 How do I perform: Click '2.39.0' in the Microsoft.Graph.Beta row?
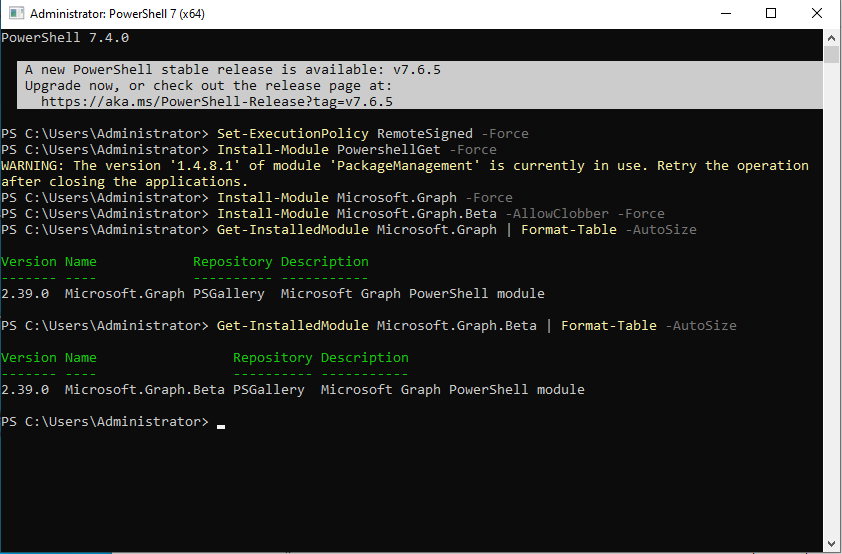[25, 390]
